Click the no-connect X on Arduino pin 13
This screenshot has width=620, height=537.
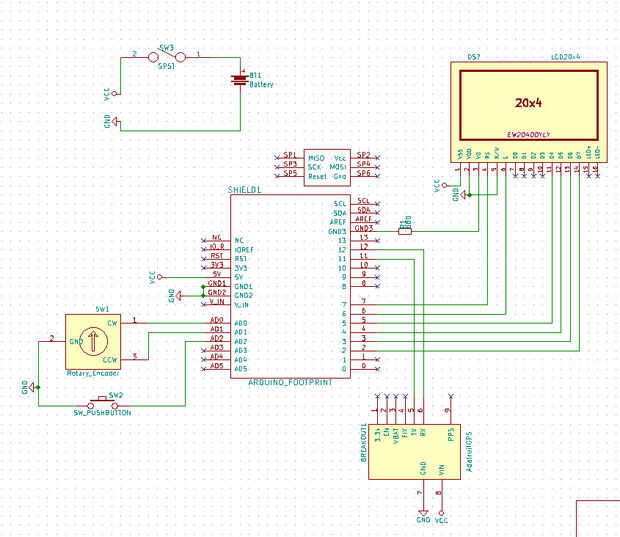coord(378,240)
